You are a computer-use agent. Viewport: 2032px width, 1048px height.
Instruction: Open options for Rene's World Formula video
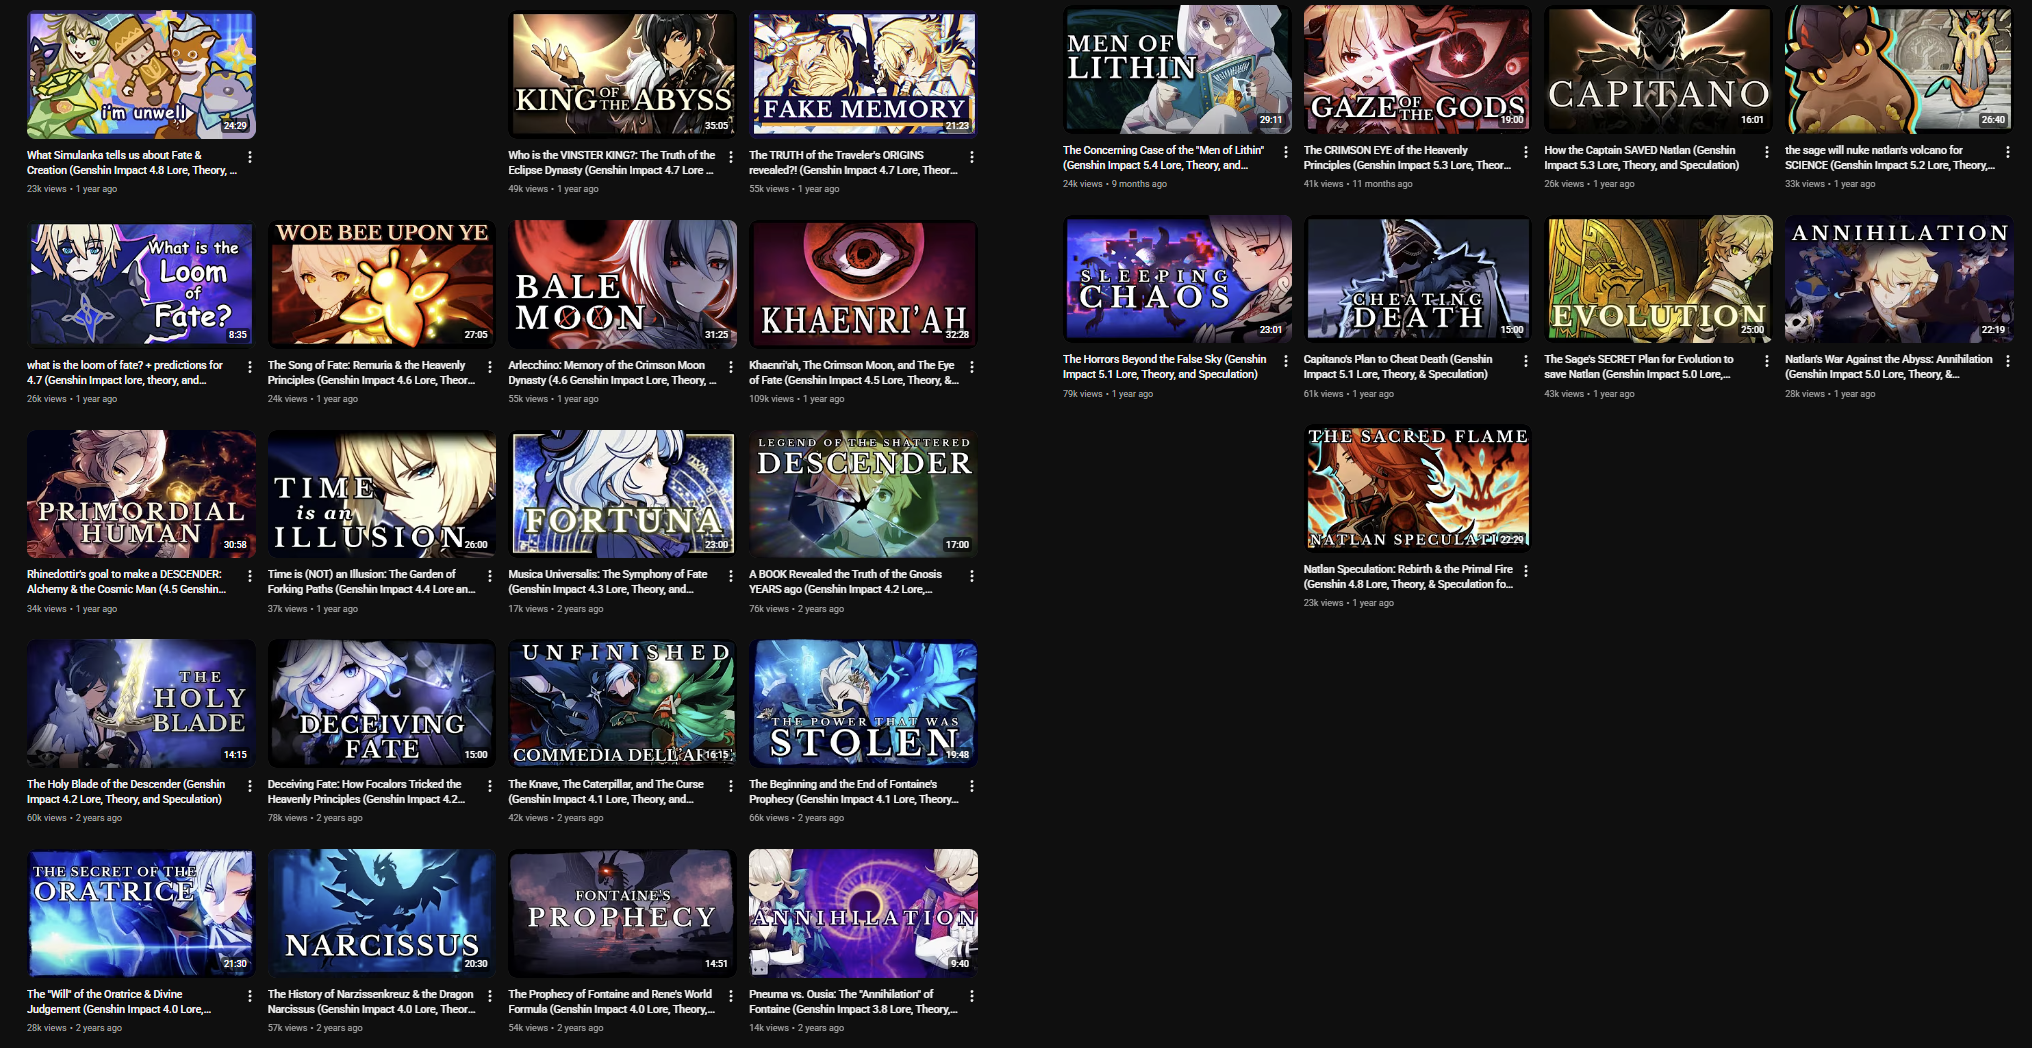731,996
